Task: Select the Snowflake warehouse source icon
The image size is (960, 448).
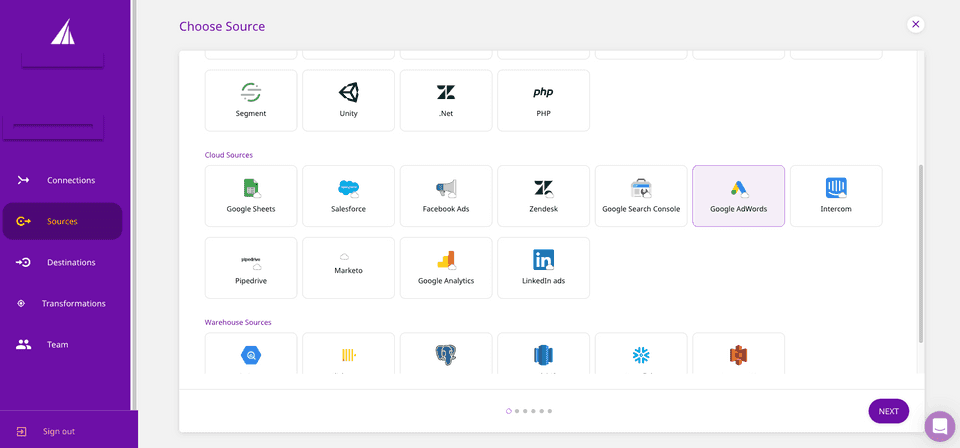Action: click(641, 355)
